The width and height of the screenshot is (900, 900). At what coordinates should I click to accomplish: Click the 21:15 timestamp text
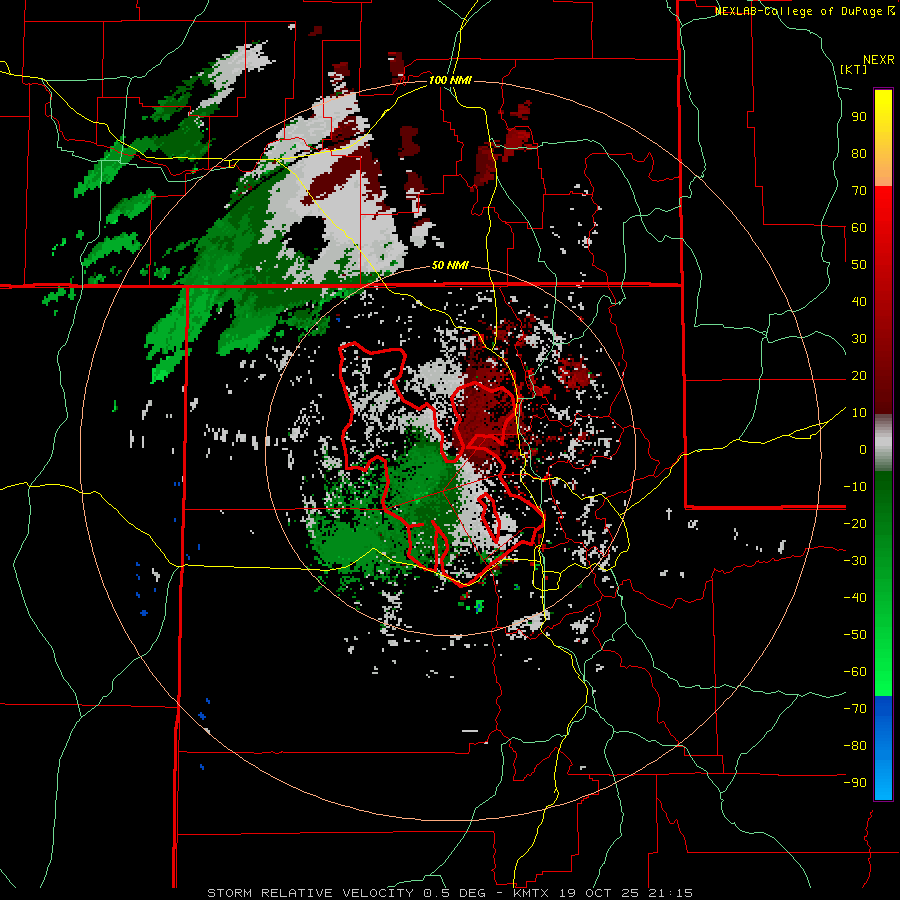click(671, 893)
